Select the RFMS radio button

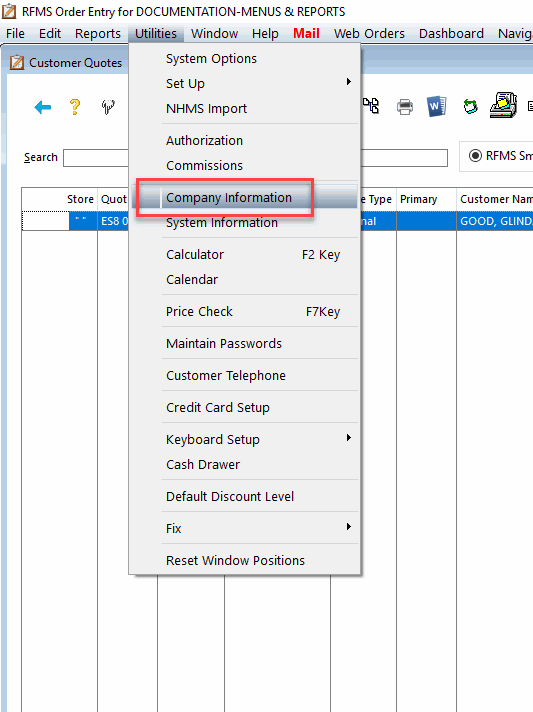(x=475, y=156)
